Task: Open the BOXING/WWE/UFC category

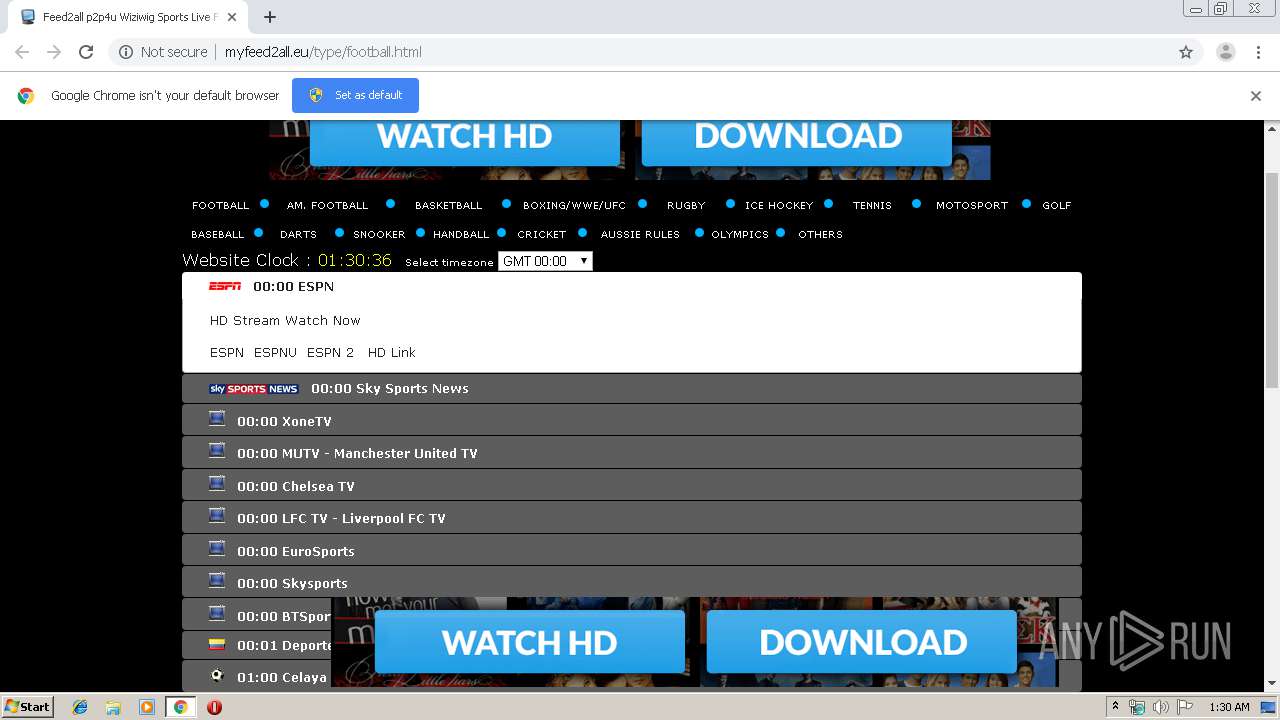Action: 574,205
